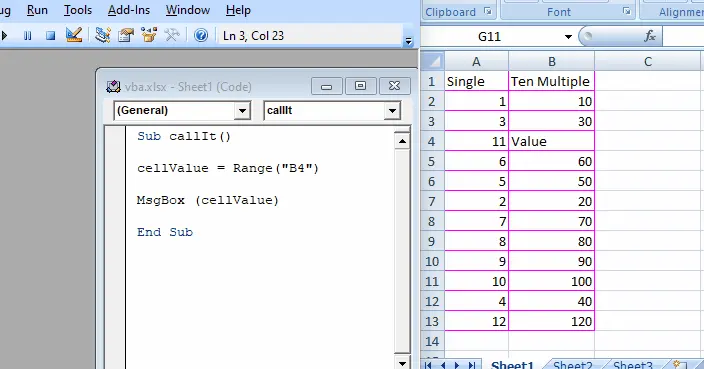Open the Run menu

click(37, 10)
